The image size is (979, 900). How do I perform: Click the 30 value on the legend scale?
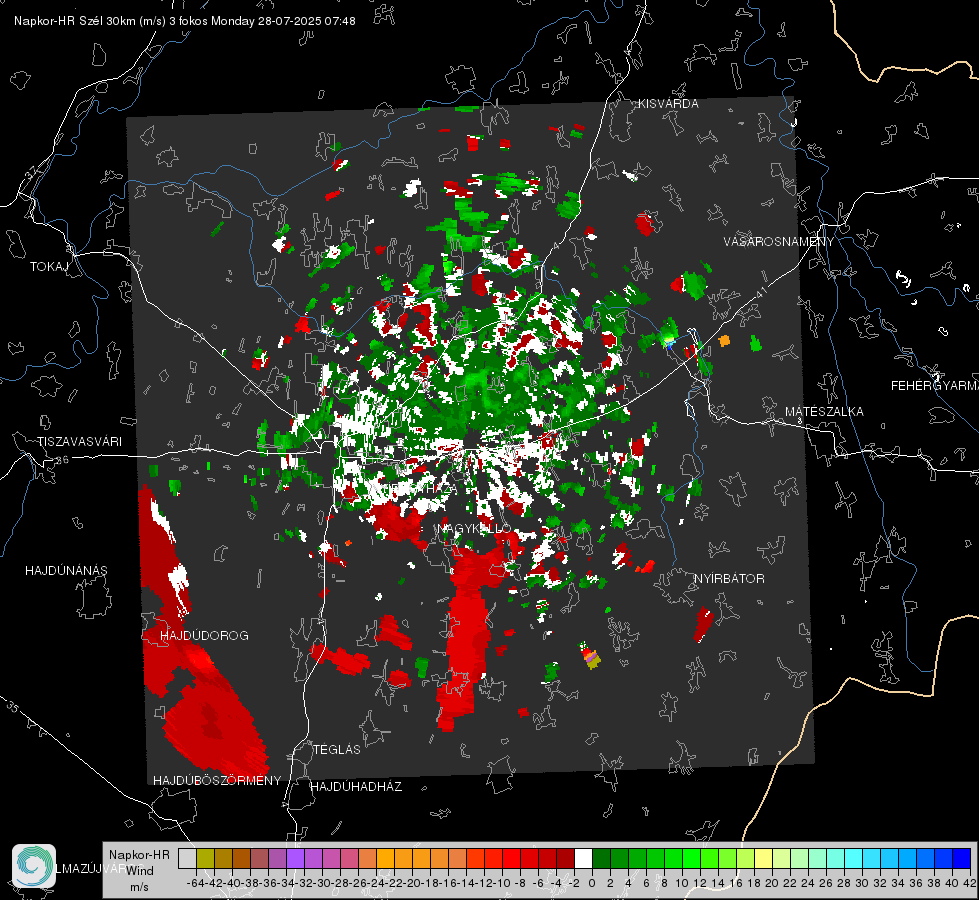pyautogui.click(x=862, y=883)
